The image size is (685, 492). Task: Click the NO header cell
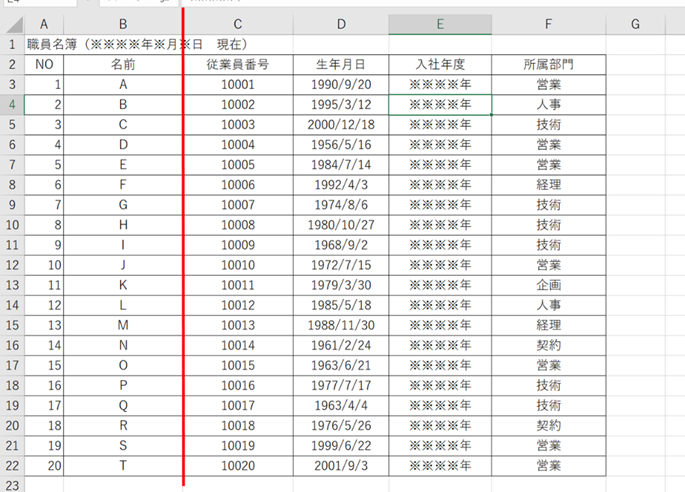[x=43, y=65]
